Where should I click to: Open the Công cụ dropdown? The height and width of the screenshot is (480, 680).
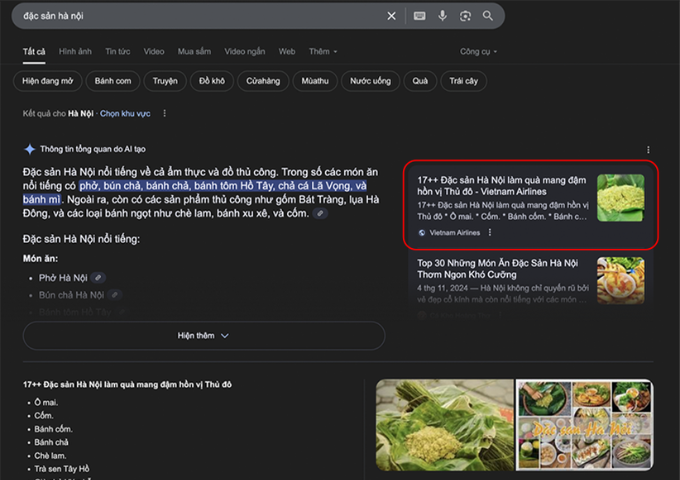(x=478, y=52)
